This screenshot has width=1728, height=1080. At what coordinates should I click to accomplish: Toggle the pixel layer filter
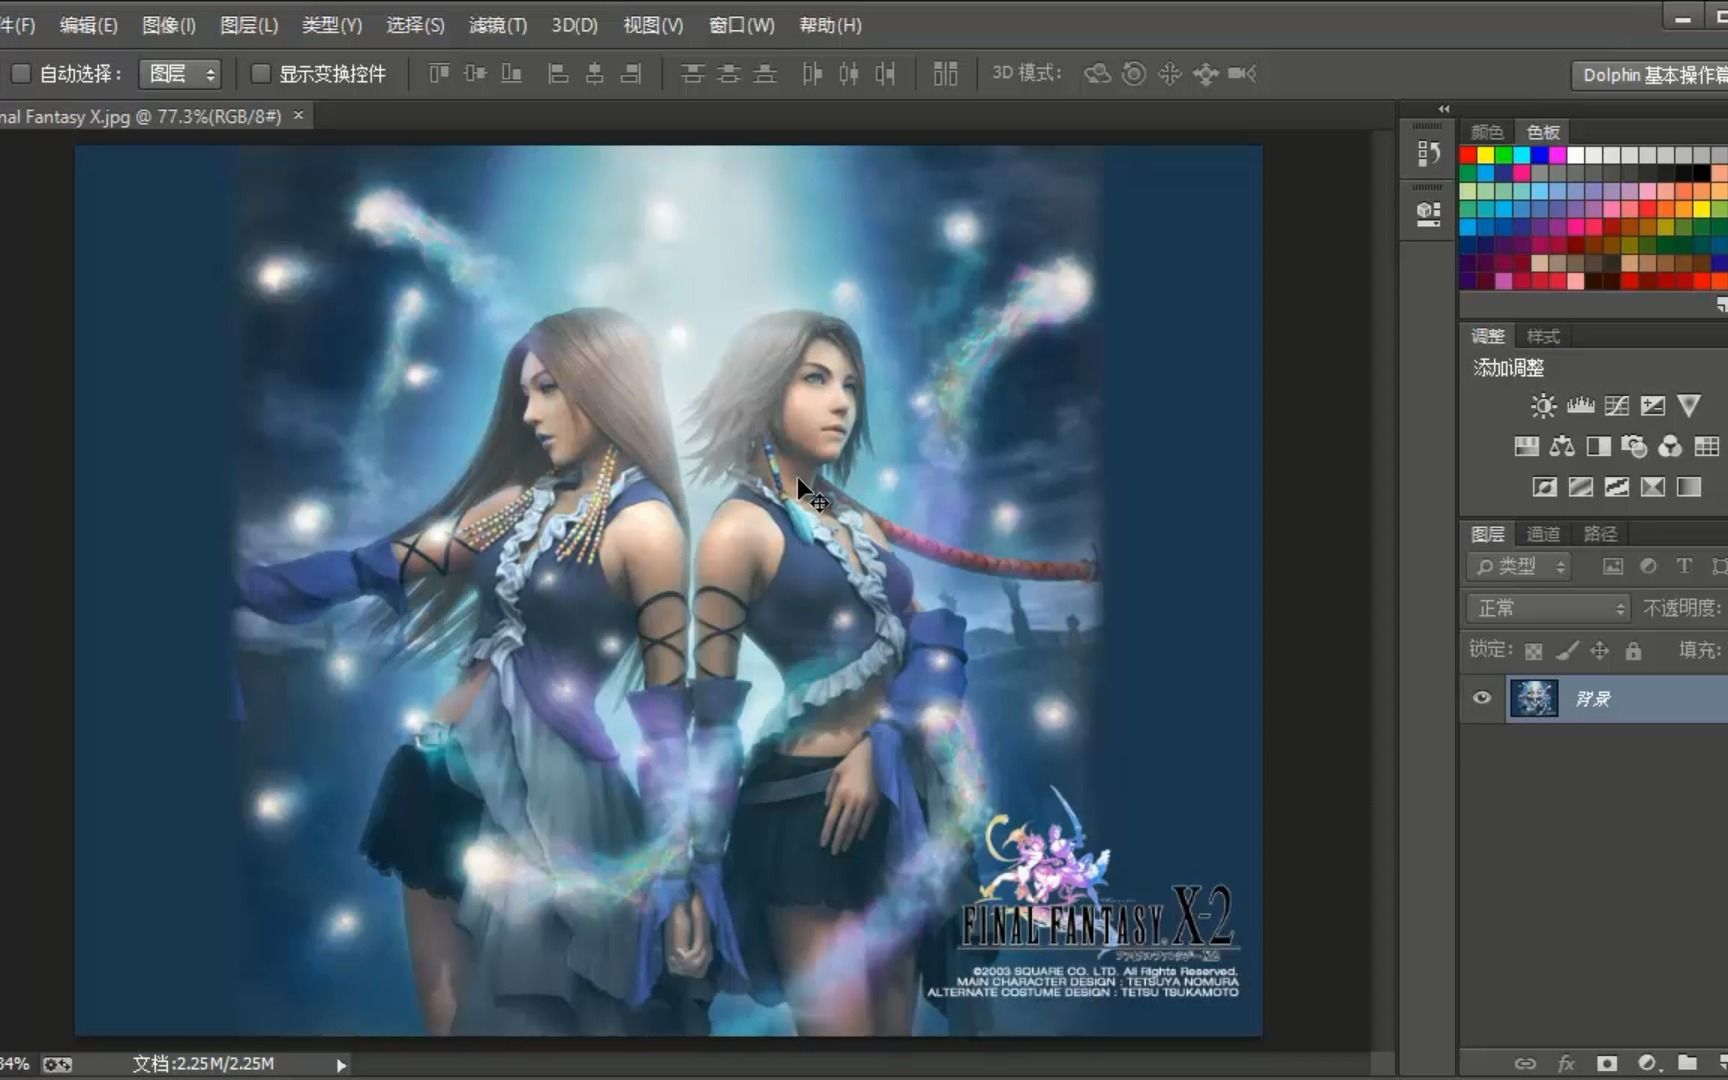[x=1613, y=566]
